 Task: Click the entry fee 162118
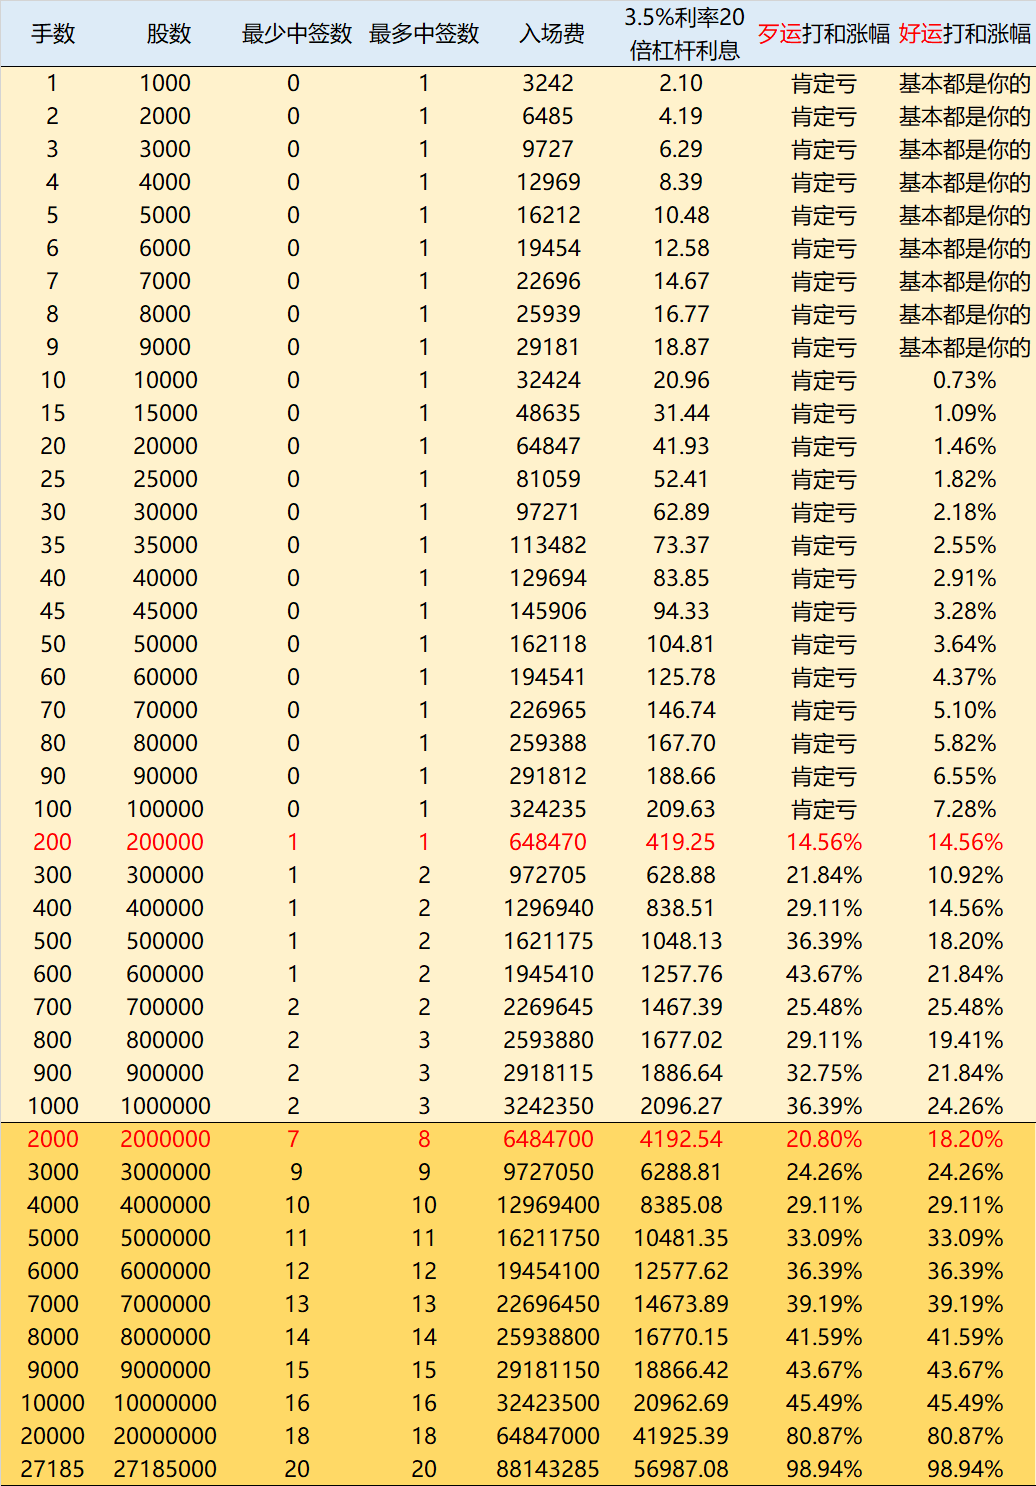click(x=548, y=644)
